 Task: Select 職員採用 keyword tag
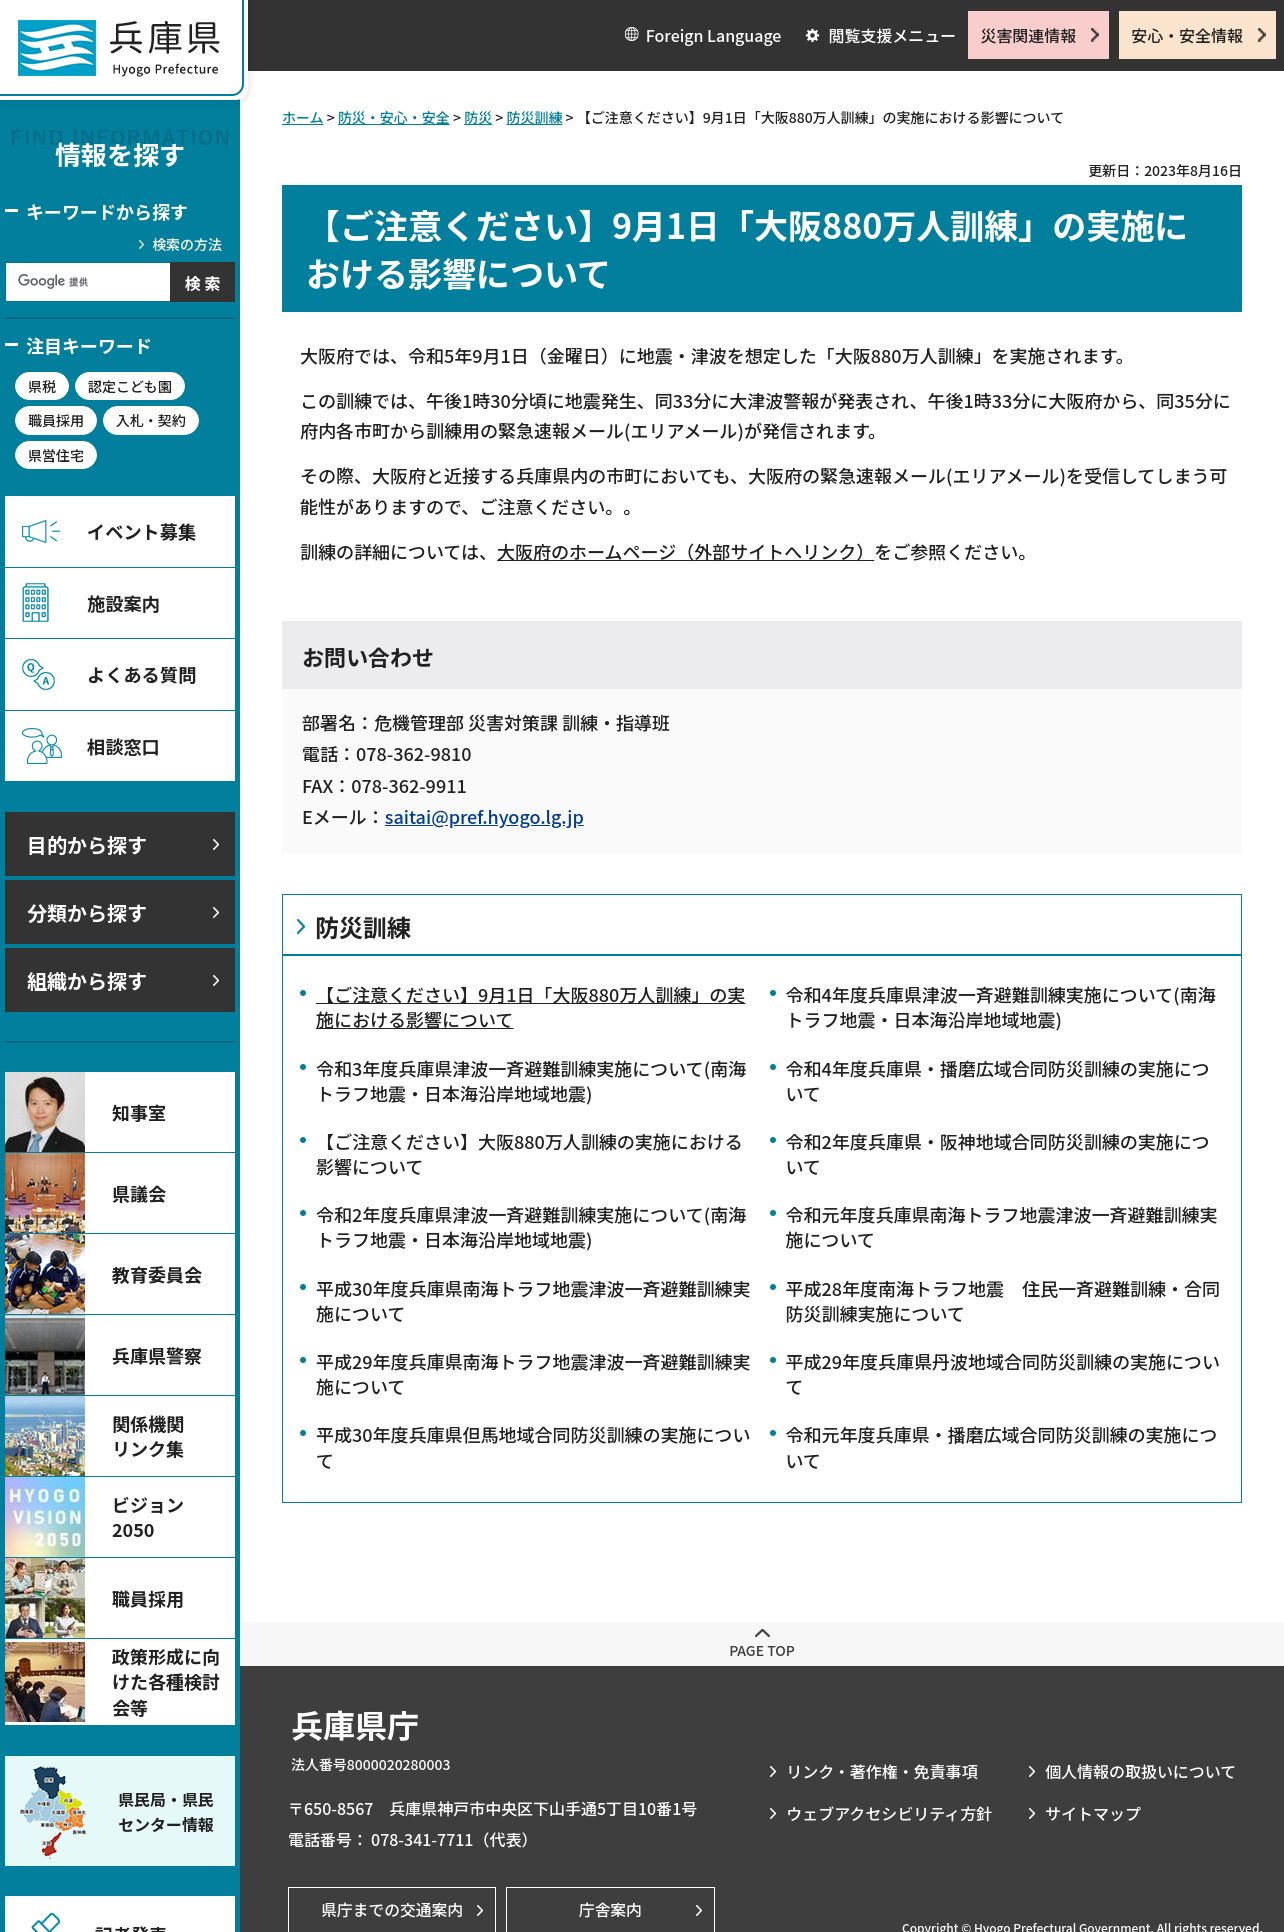click(56, 421)
